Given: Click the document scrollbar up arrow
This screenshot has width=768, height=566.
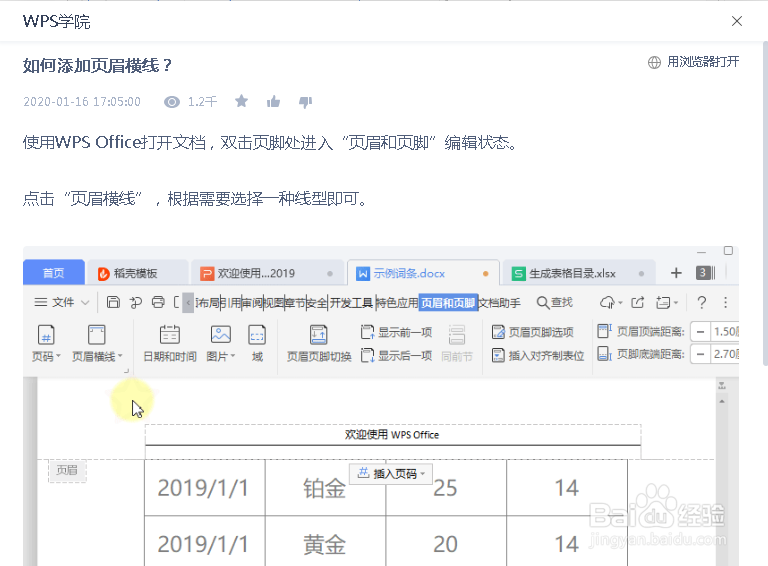Looking at the screenshot, I should 721,401.
